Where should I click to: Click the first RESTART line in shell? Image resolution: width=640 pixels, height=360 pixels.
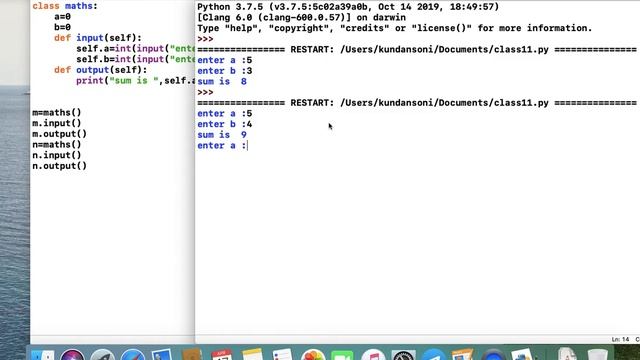(x=417, y=49)
